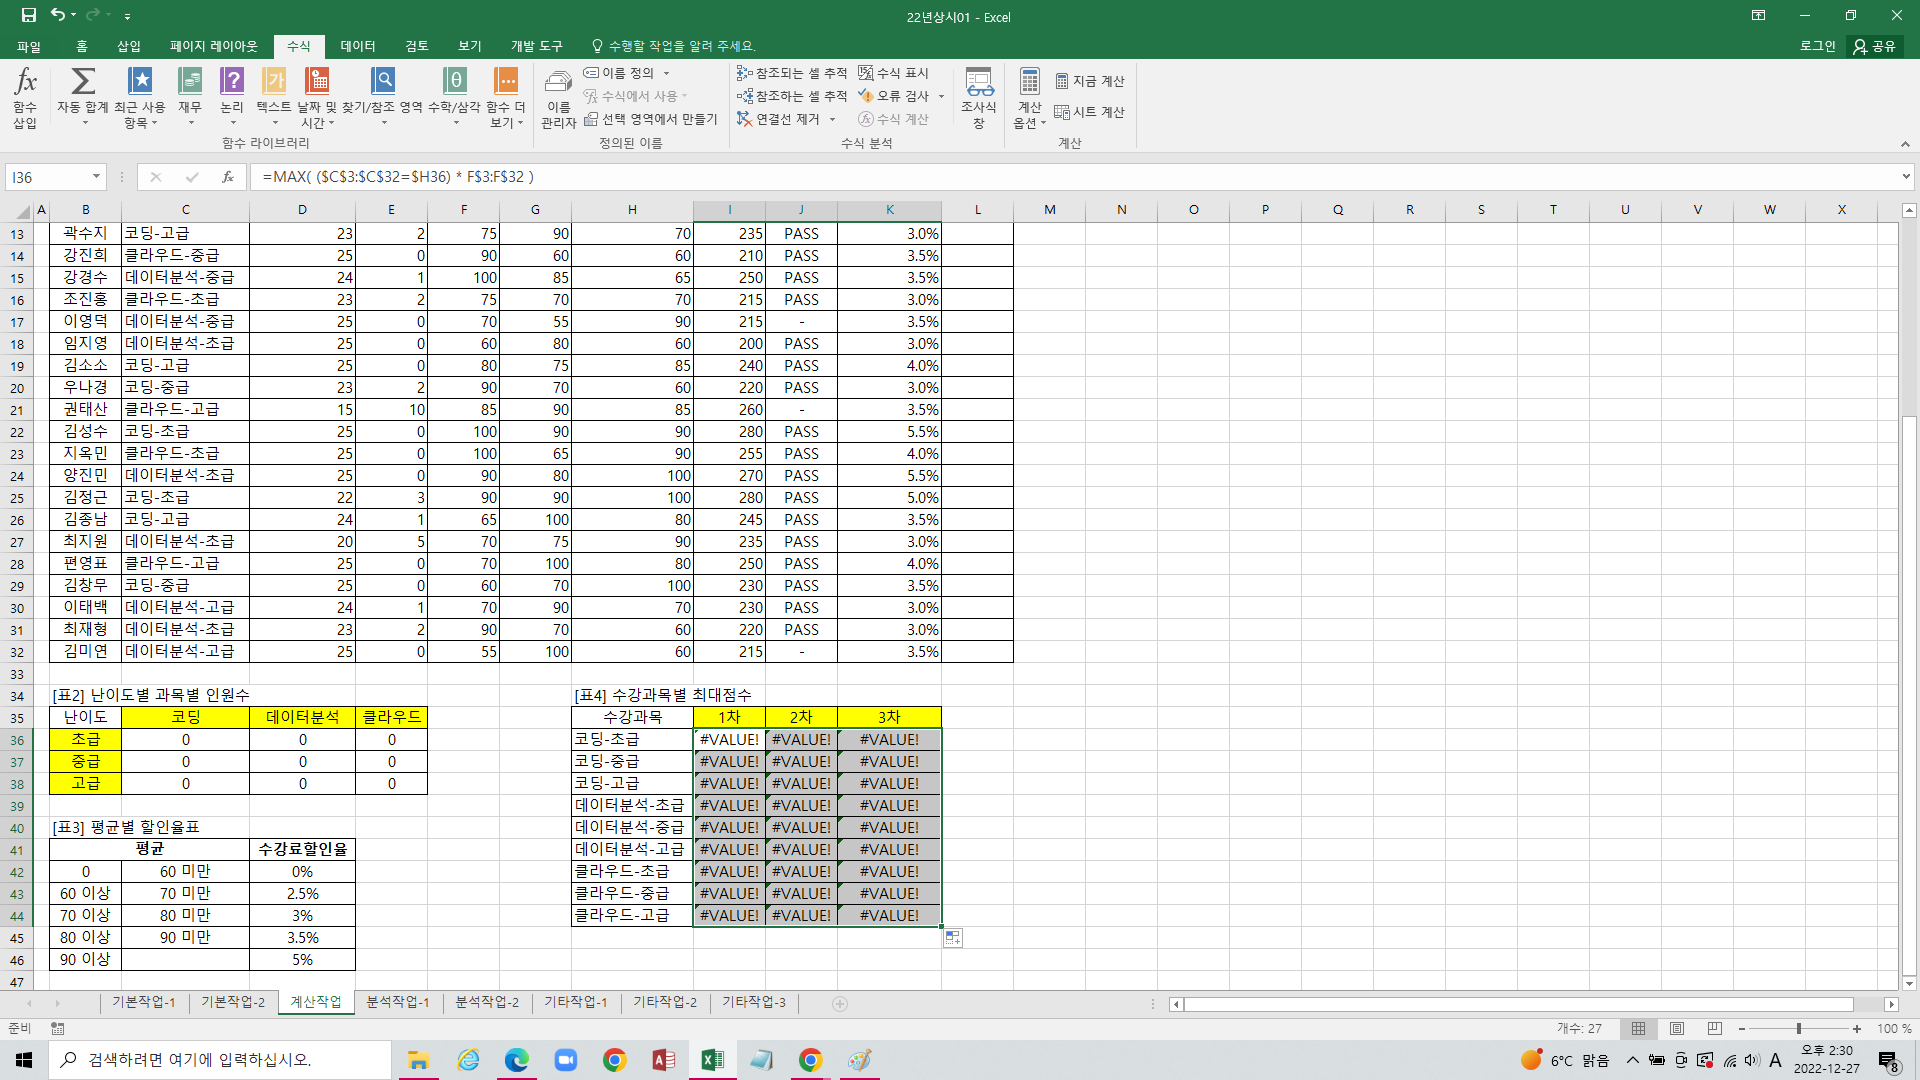The width and height of the screenshot is (1920, 1080).
Task: Click the Calculate Now icon
Action: tap(1090, 81)
